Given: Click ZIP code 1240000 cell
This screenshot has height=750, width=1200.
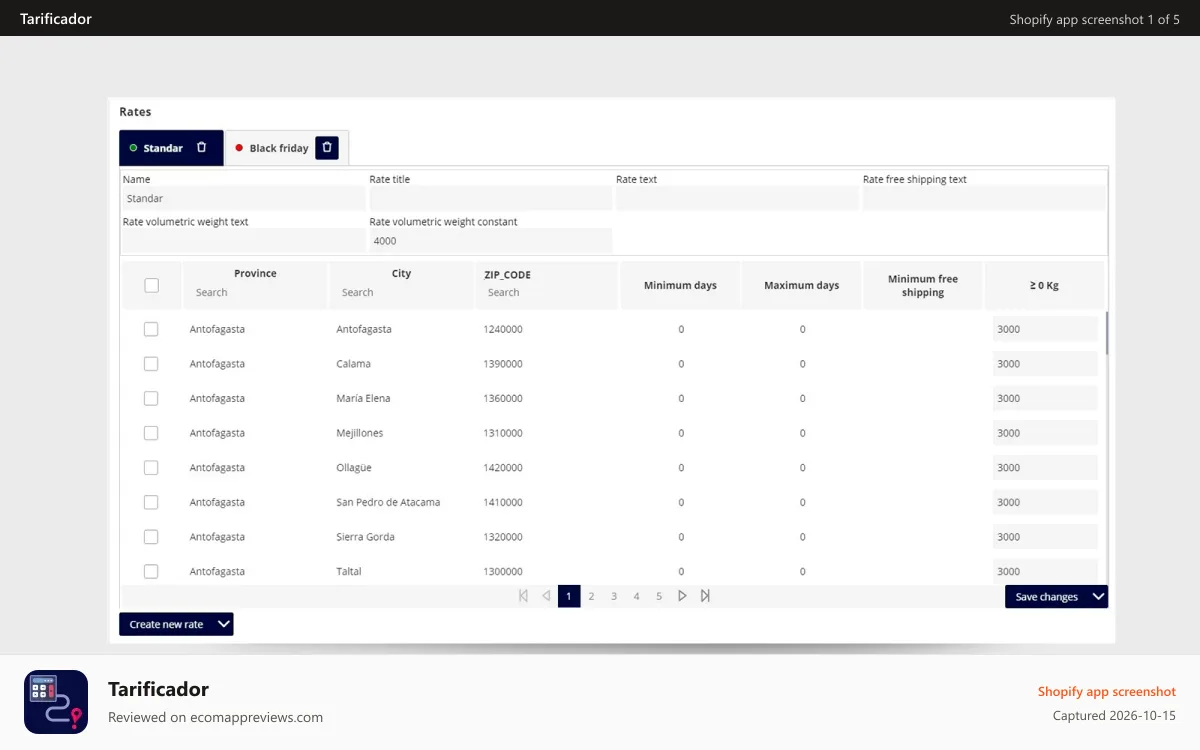Looking at the screenshot, I should [503, 329].
